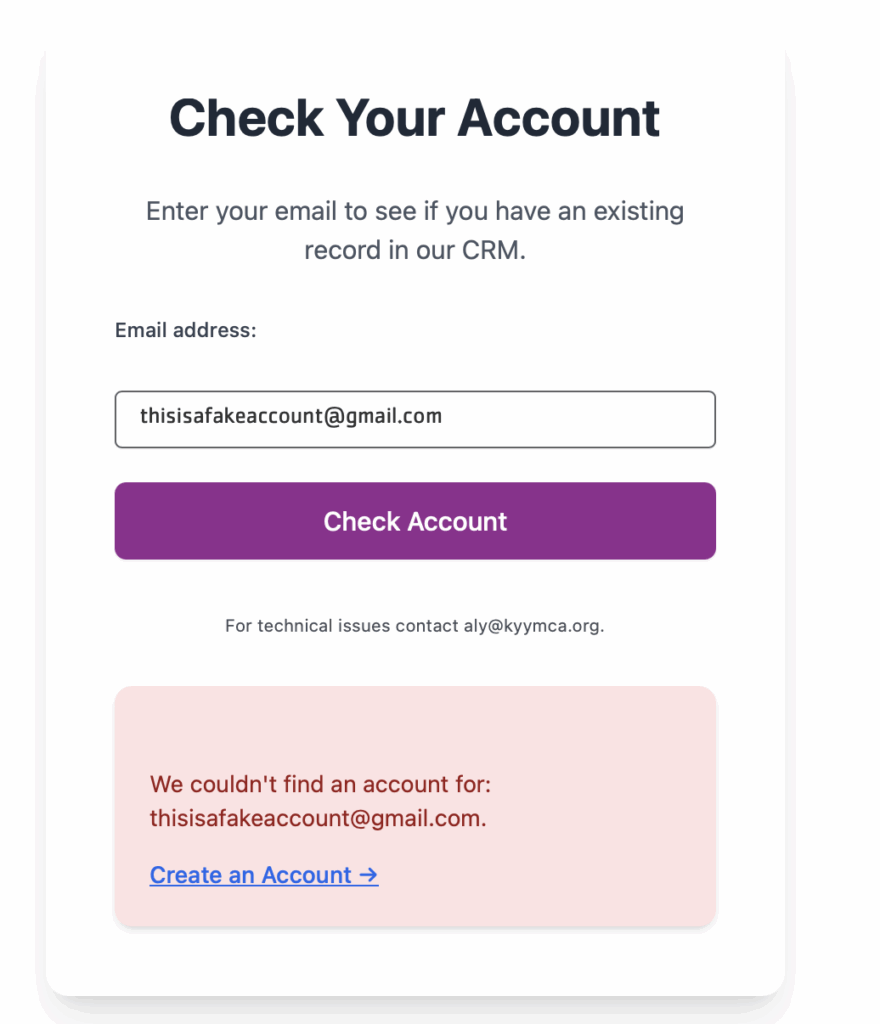Click the word Create in the blue link
The height and width of the screenshot is (1024, 880).
pos(186,874)
